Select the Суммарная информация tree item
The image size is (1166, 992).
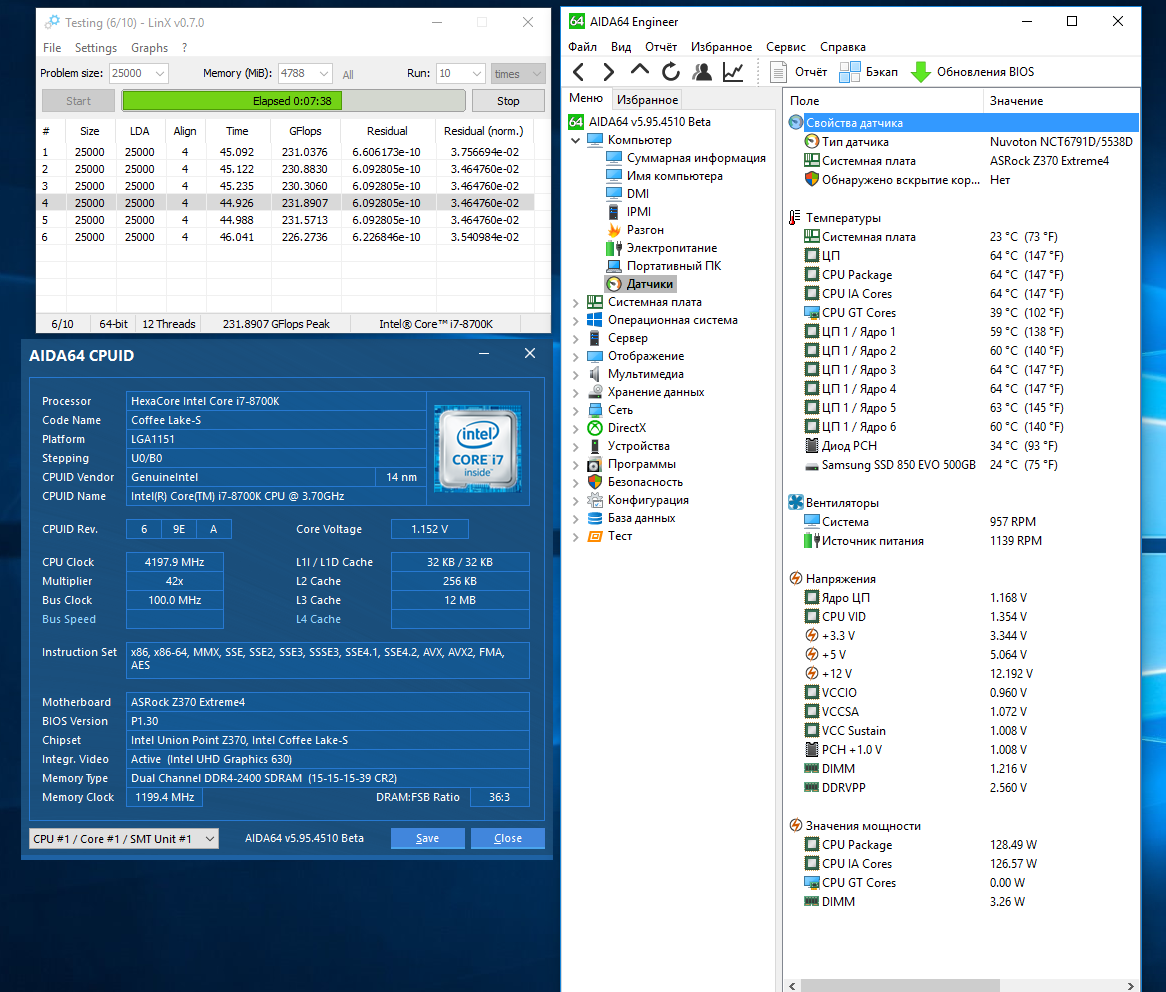click(x=695, y=158)
